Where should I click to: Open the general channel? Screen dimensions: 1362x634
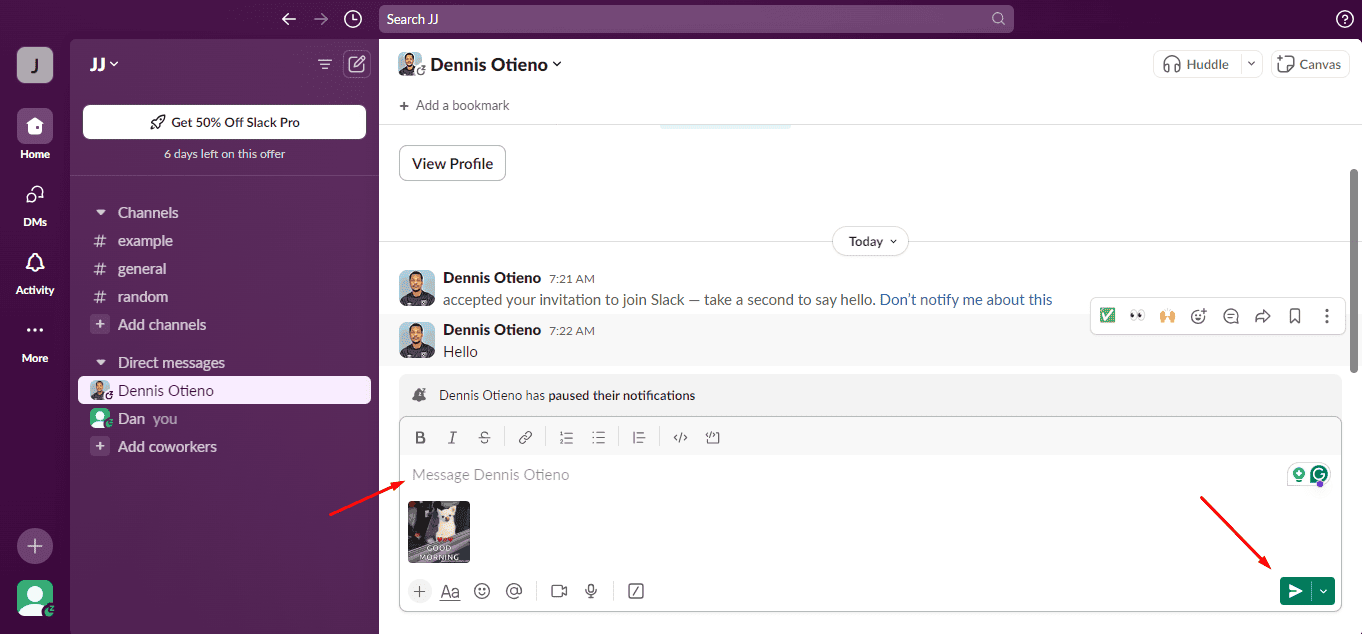pyautogui.click(x=142, y=269)
